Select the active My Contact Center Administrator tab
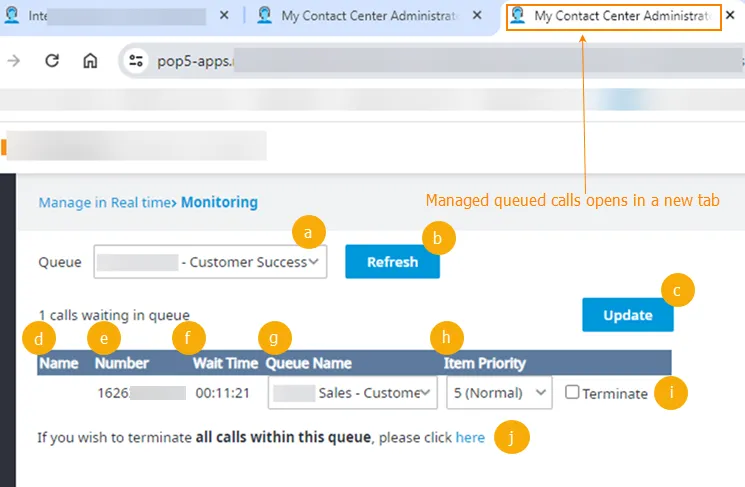Screen dimensions: 745x487 click(613, 17)
